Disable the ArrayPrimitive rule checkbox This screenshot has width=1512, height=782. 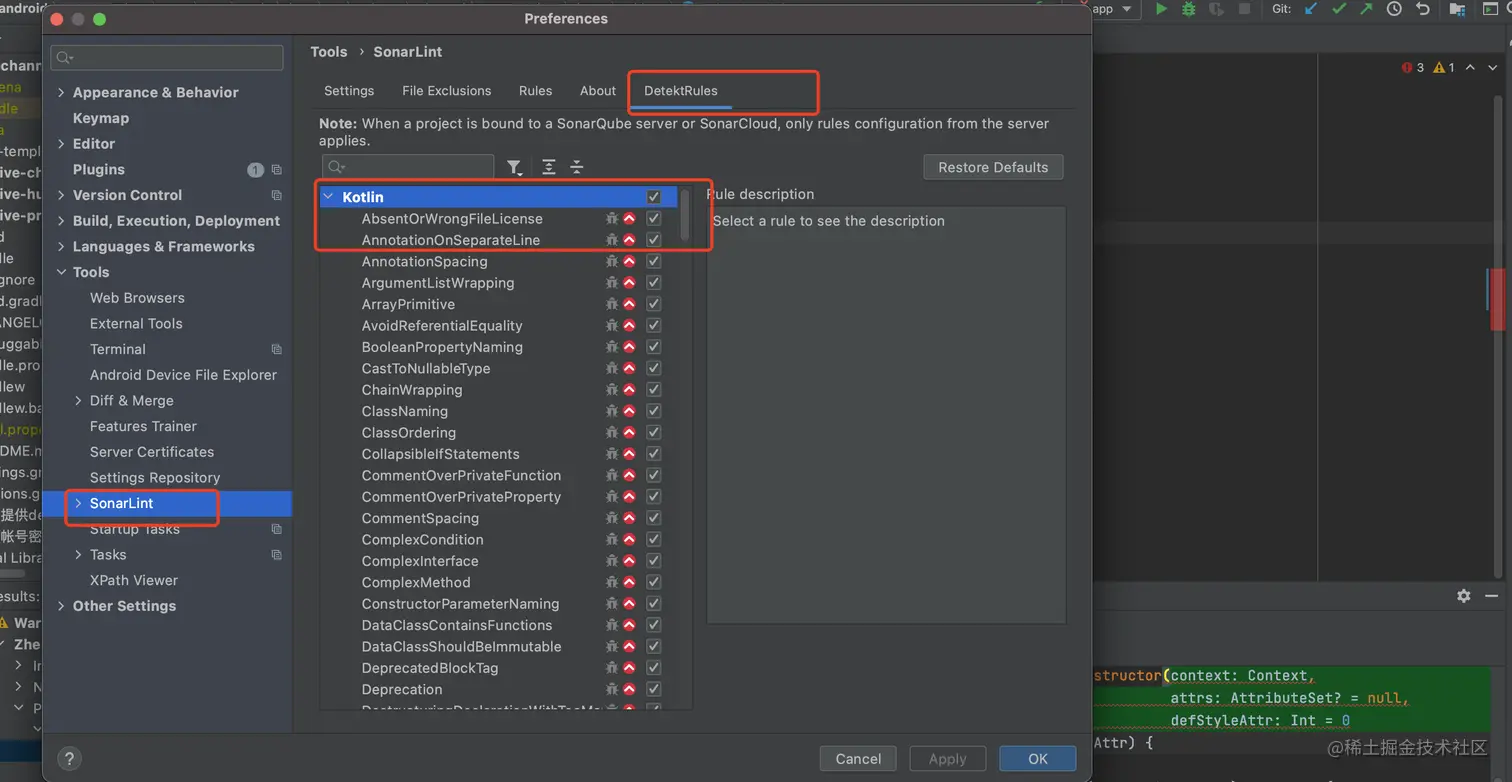coord(654,304)
